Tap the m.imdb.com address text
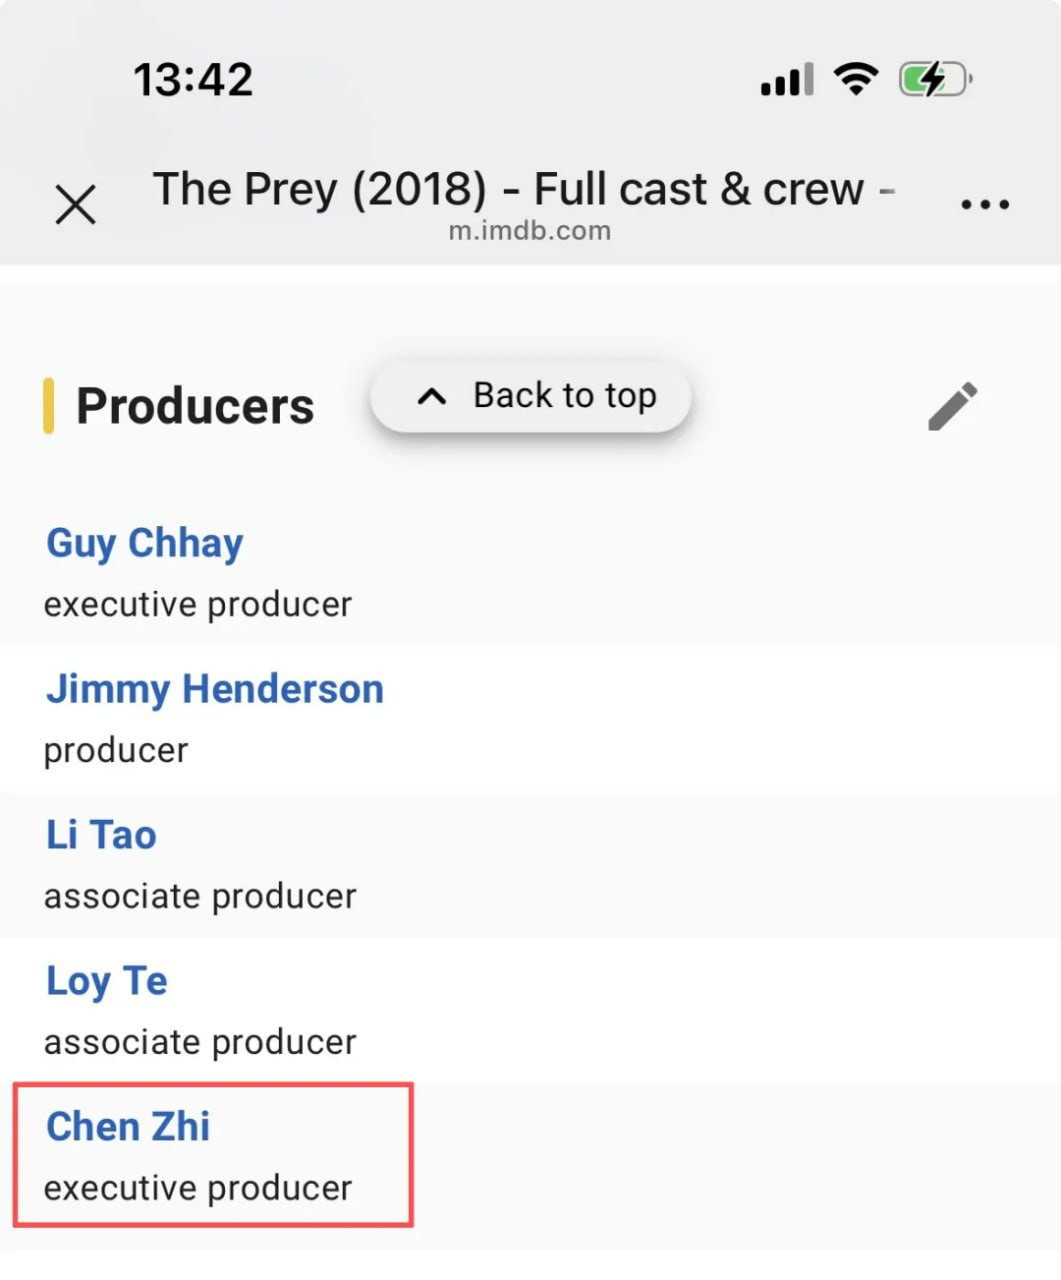The height and width of the screenshot is (1280, 1061). [x=529, y=231]
